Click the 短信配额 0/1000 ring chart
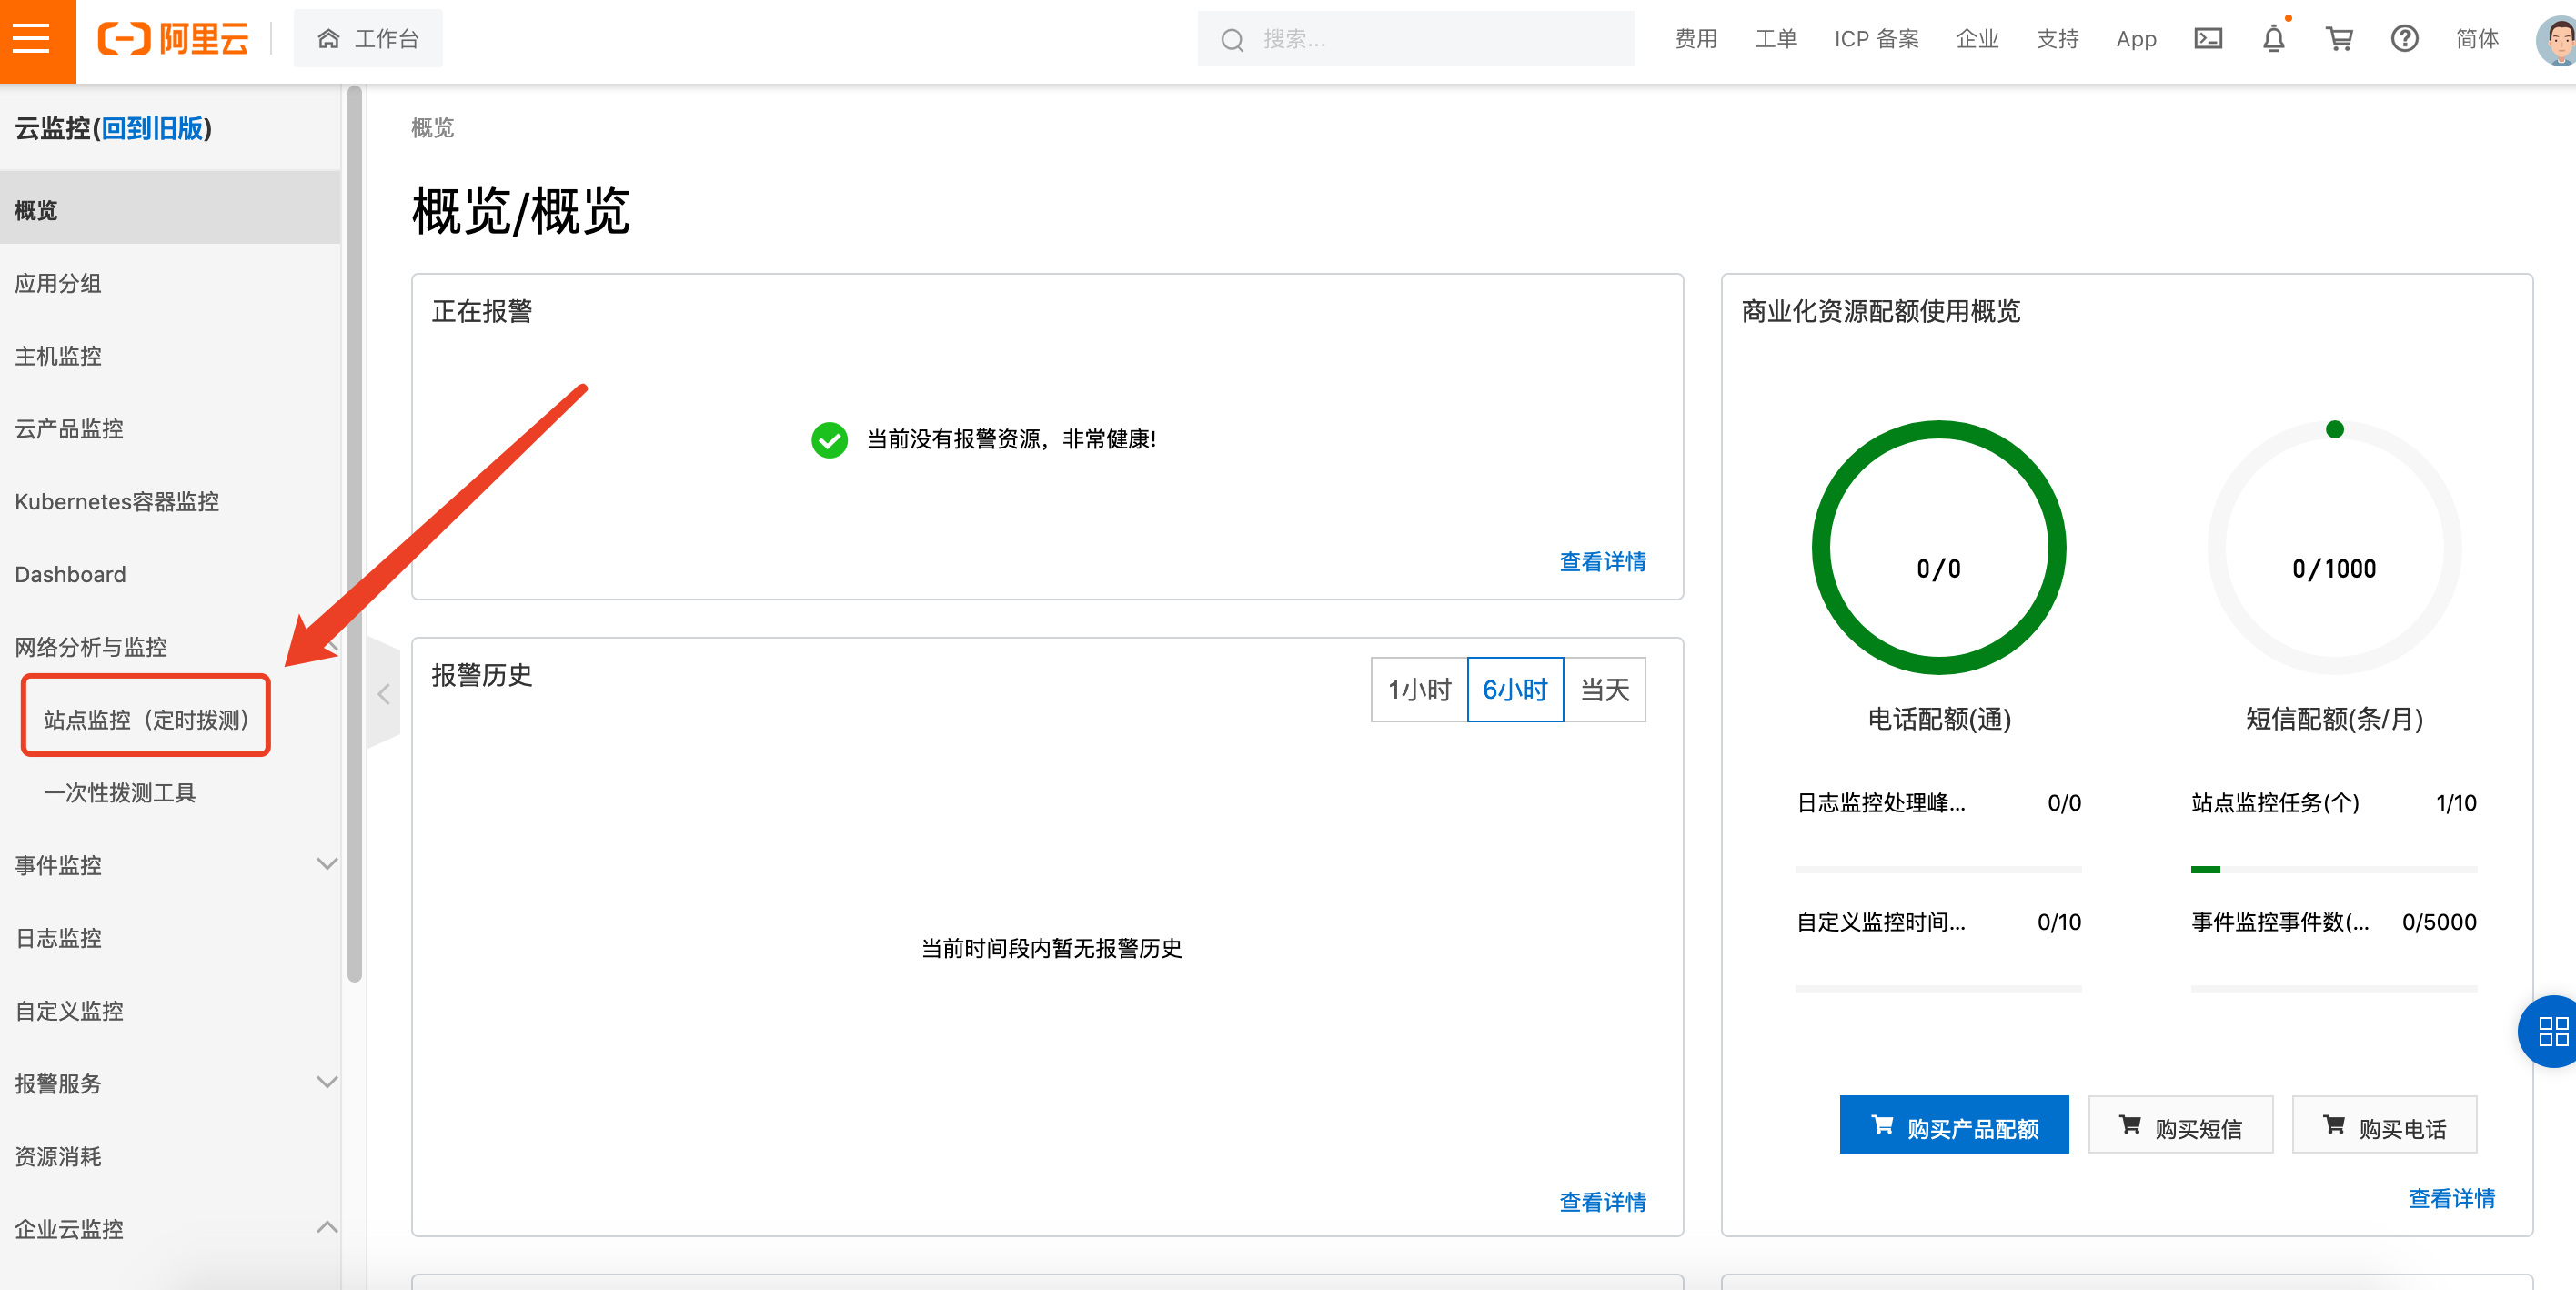This screenshot has width=2576, height=1290. tap(2334, 548)
